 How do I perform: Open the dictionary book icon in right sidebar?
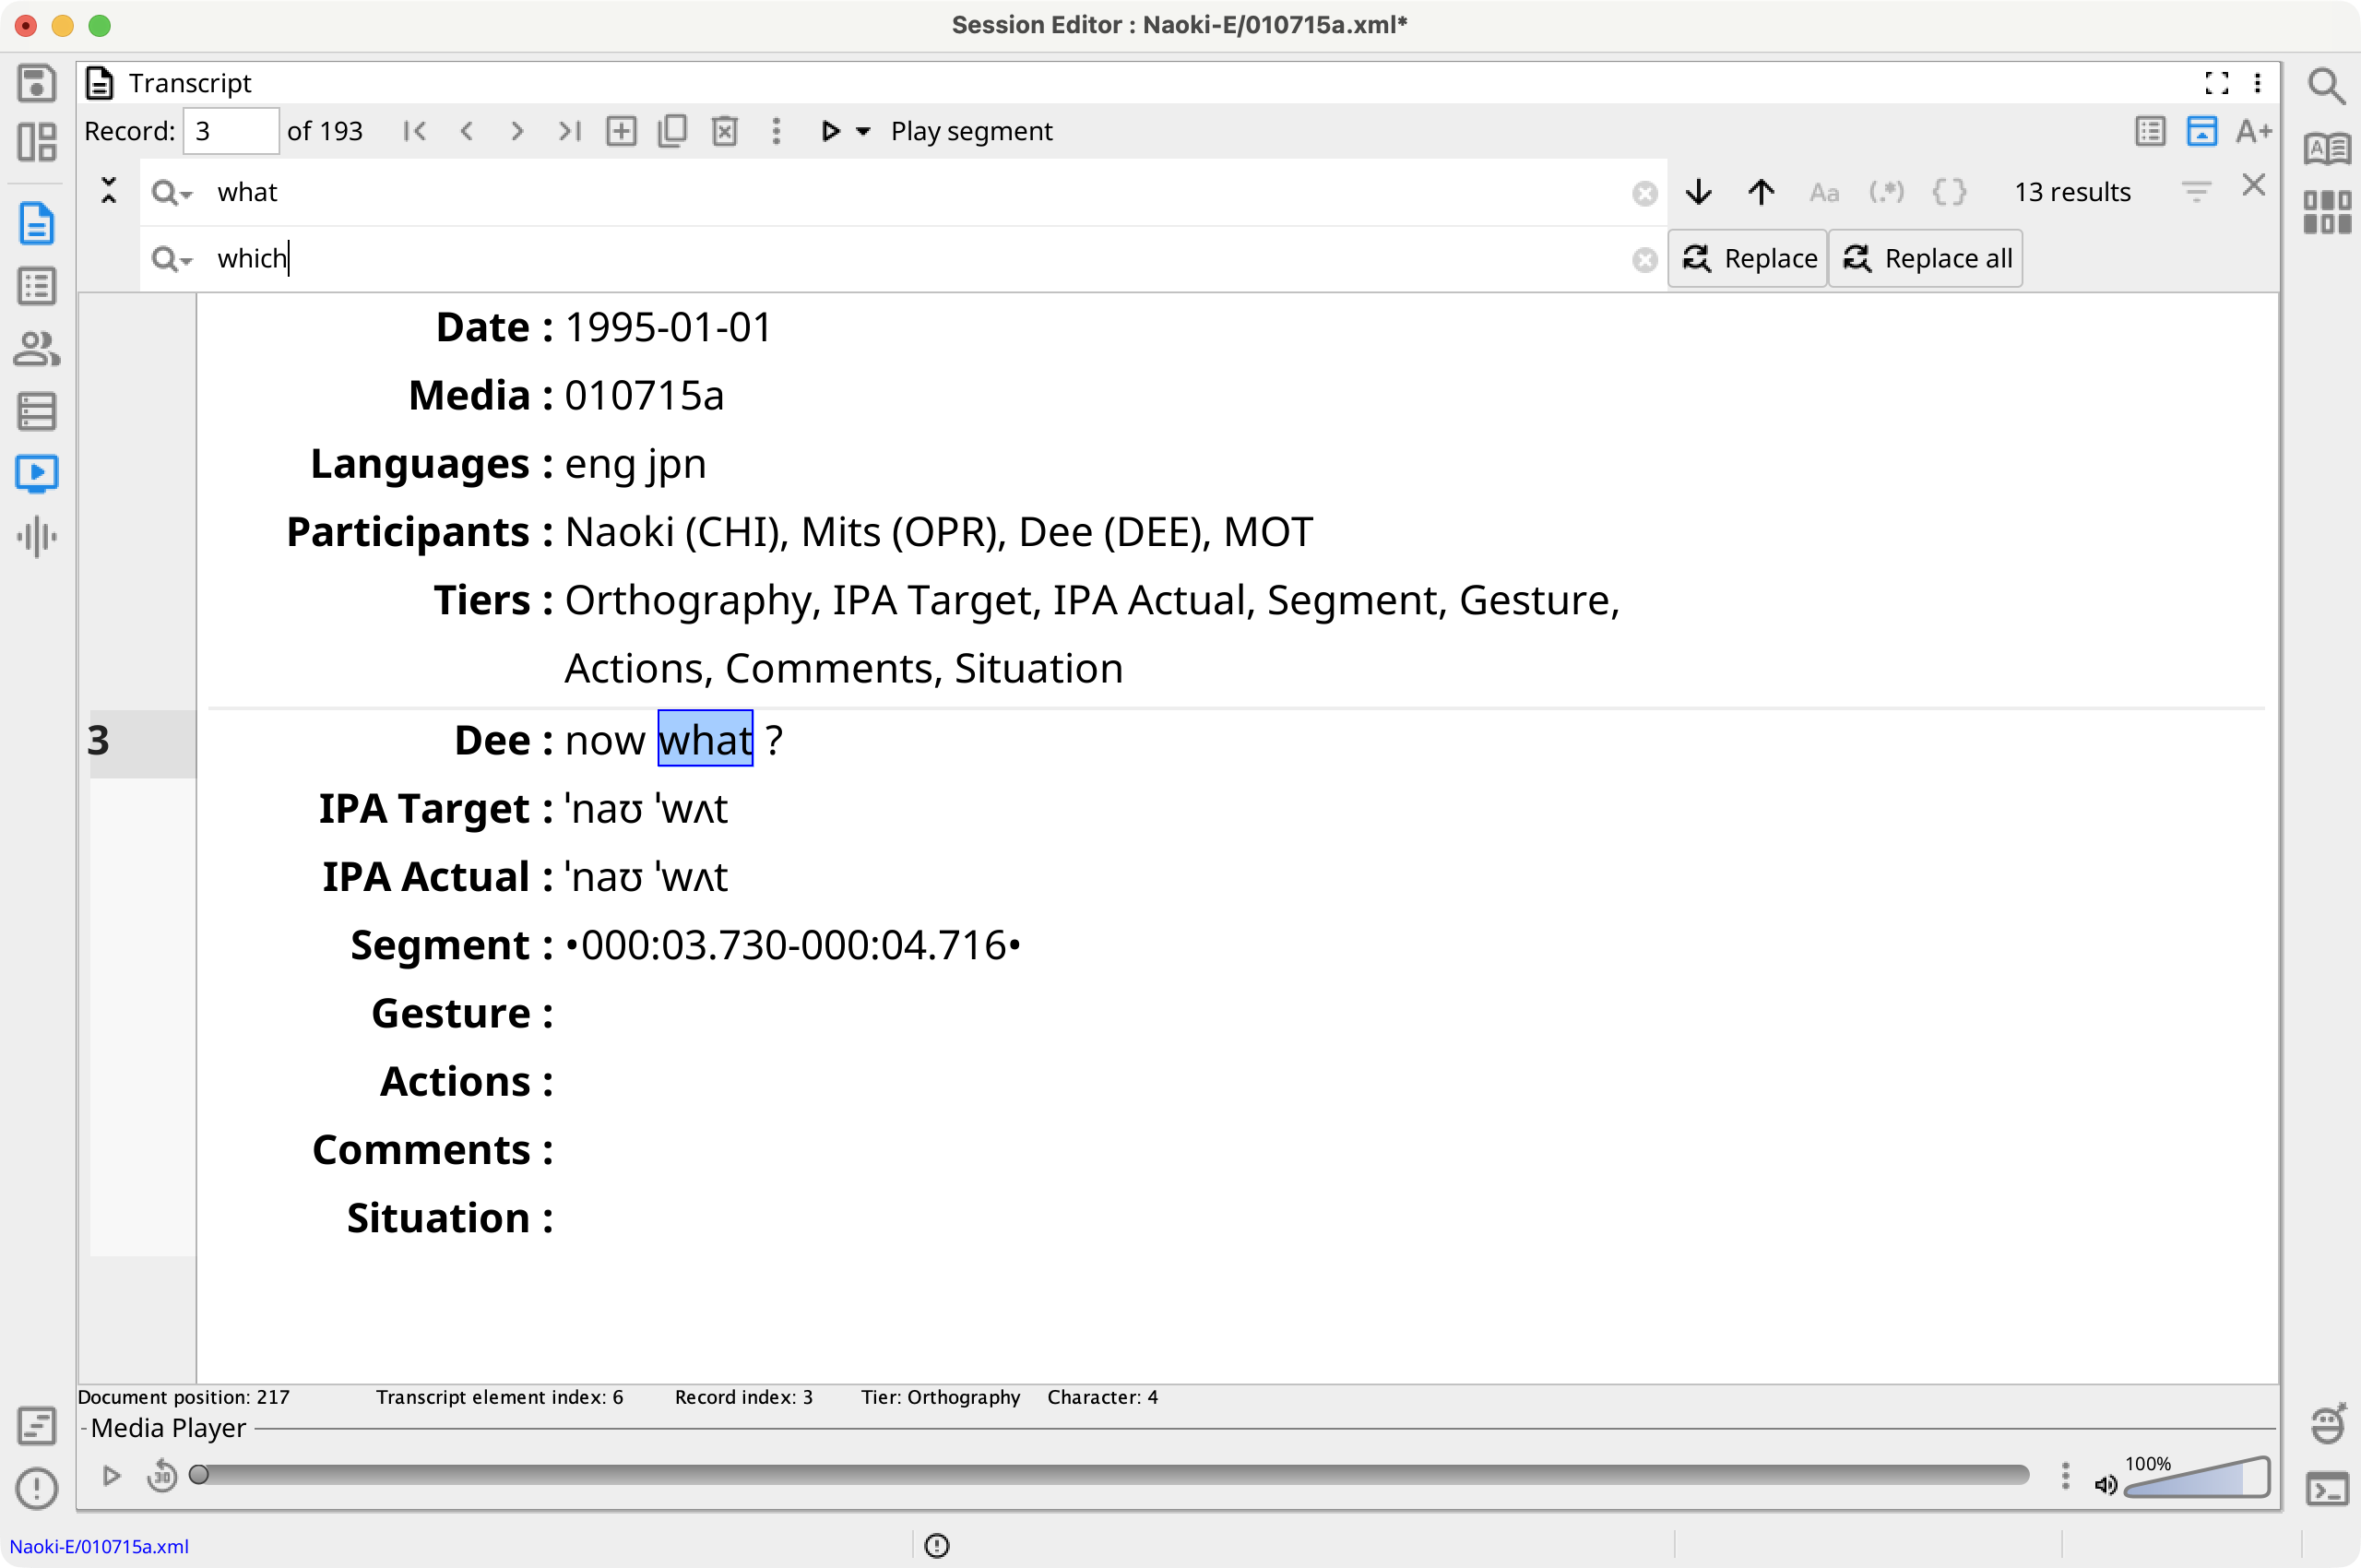[2326, 149]
